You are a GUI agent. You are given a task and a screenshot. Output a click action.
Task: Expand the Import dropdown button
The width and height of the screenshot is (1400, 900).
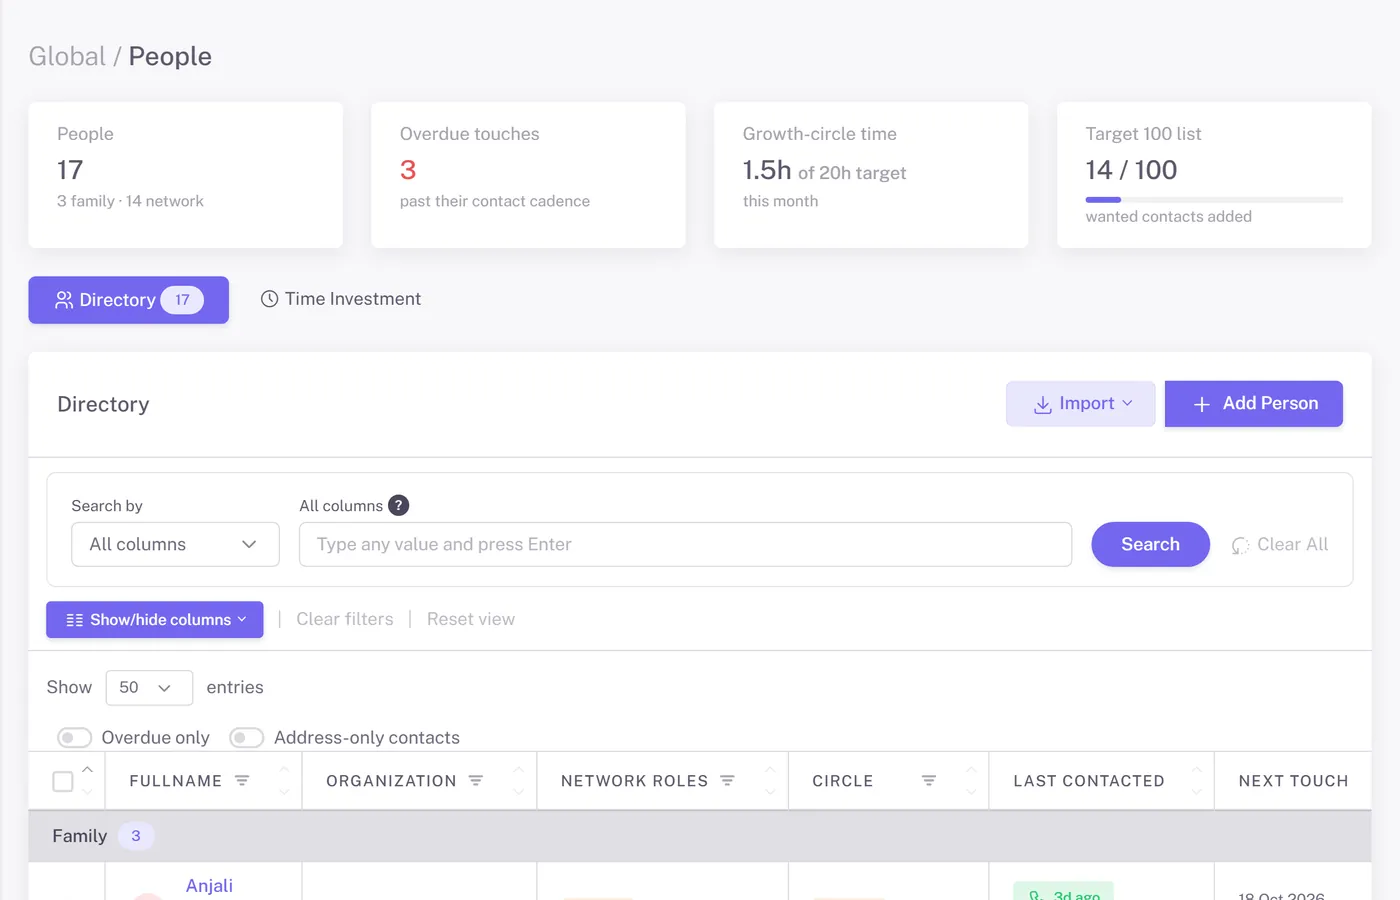pos(1080,404)
